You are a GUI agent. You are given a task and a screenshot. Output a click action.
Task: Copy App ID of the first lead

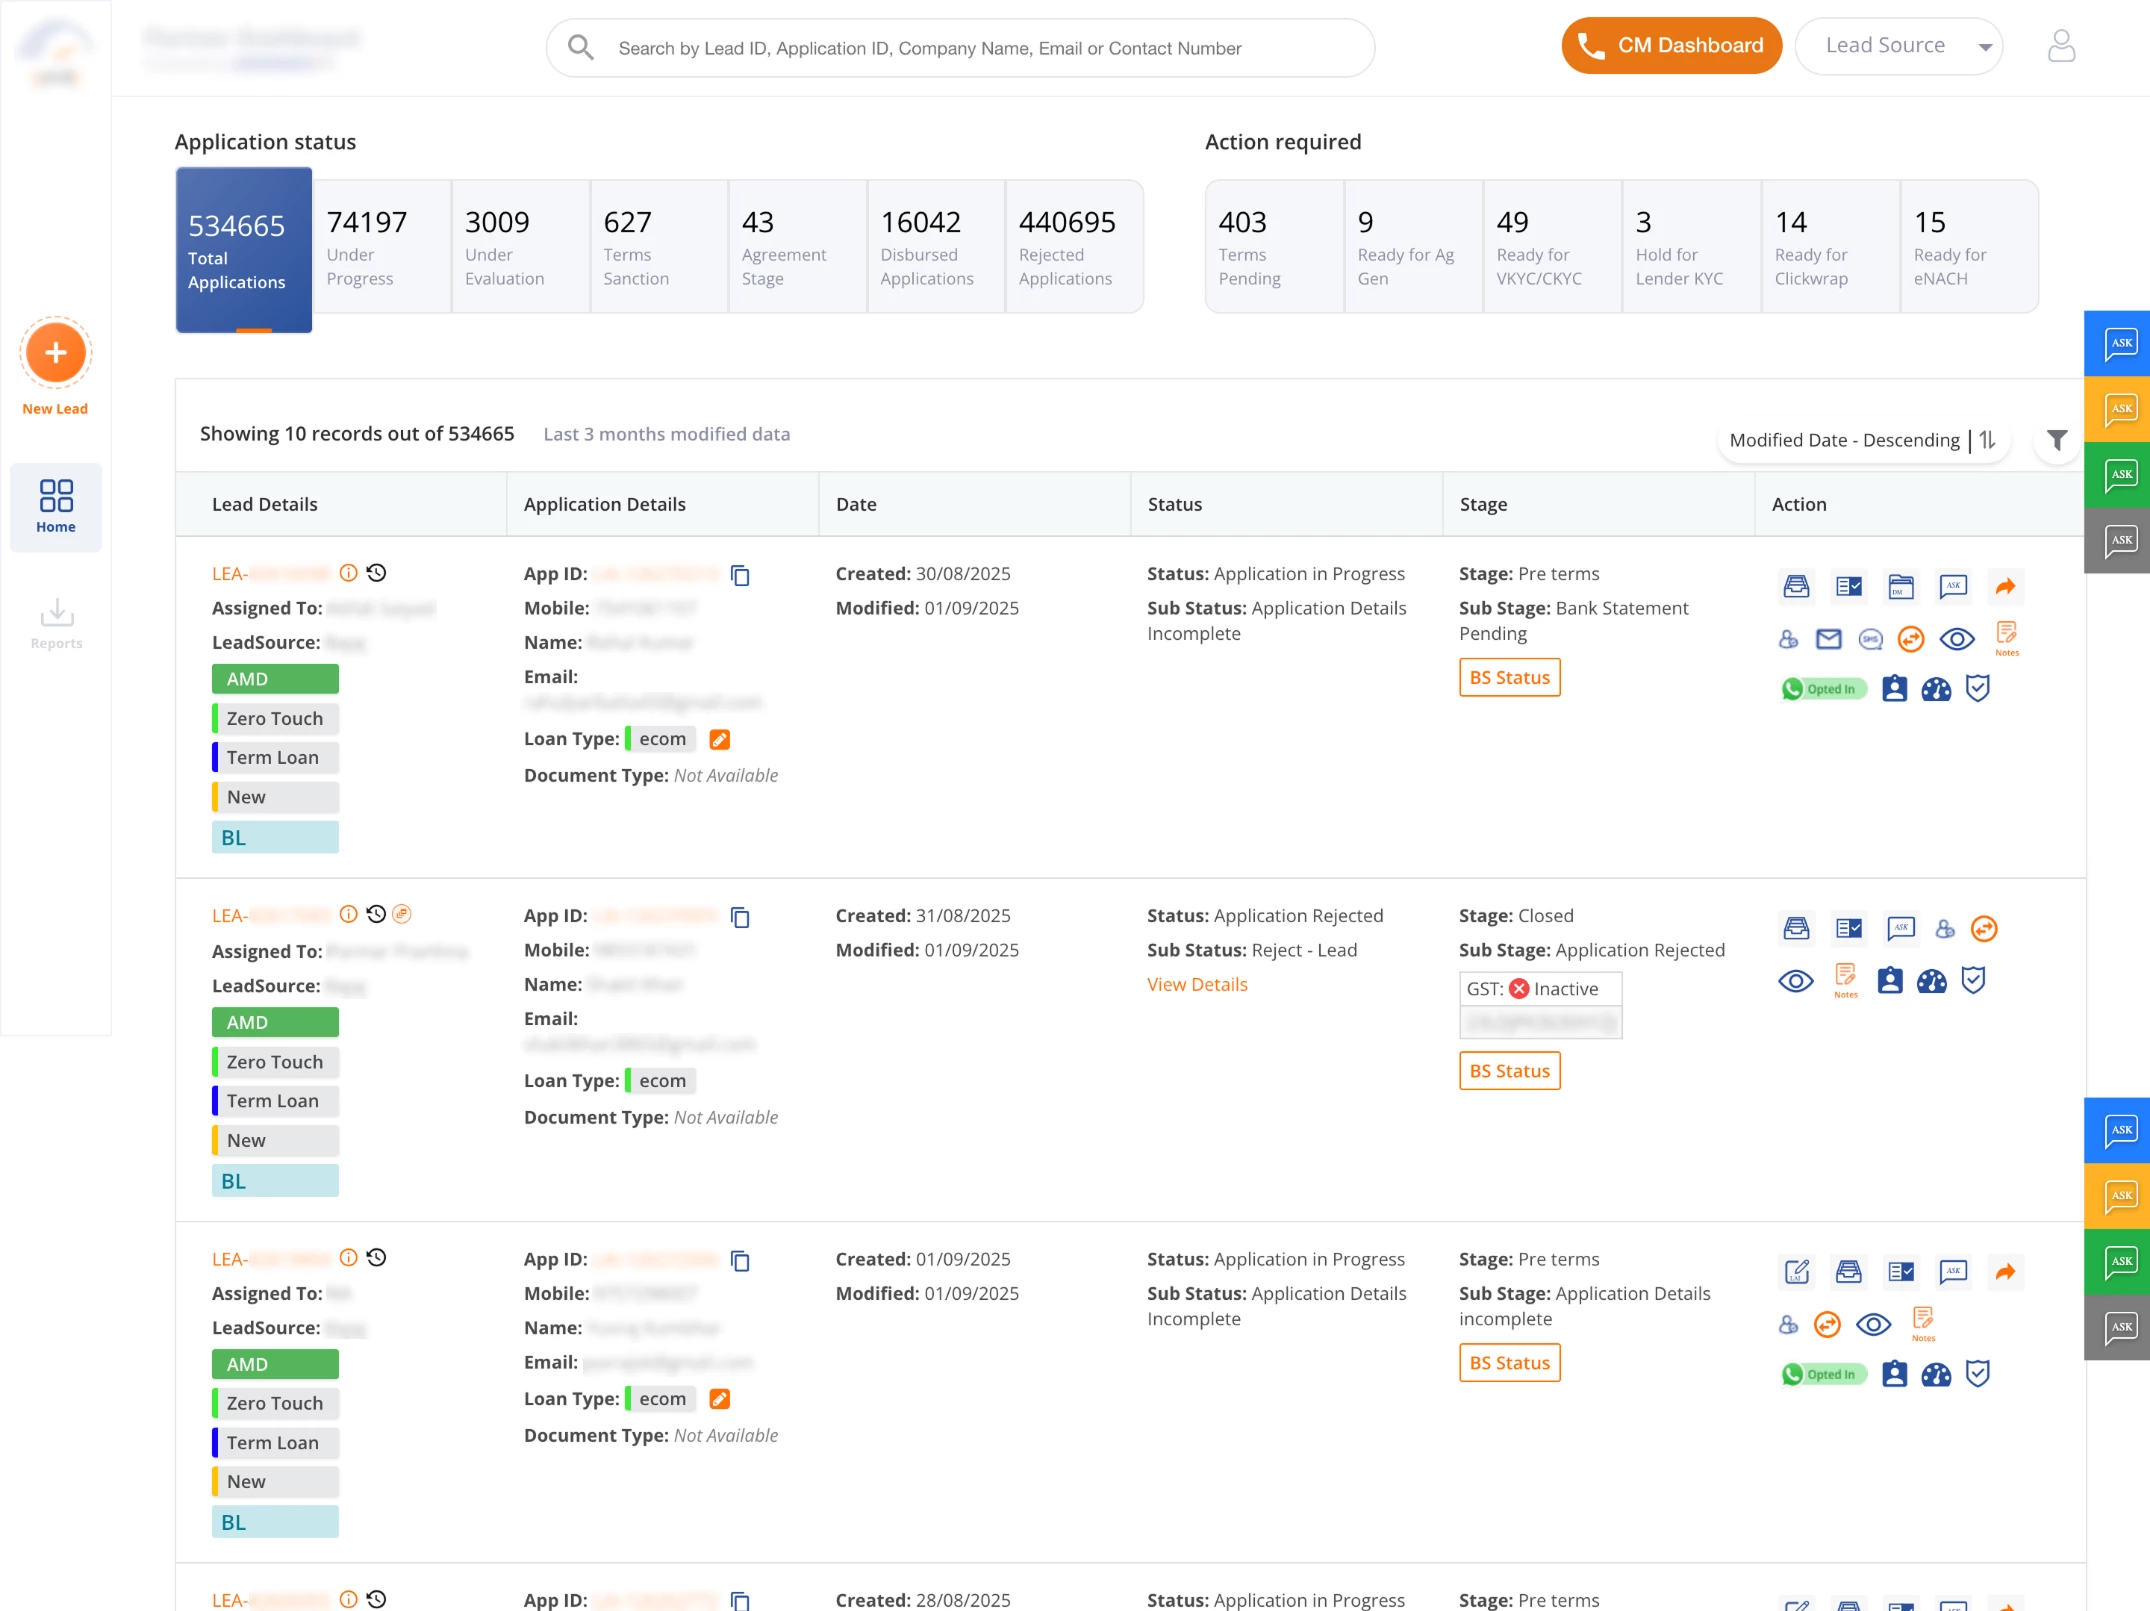[740, 575]
